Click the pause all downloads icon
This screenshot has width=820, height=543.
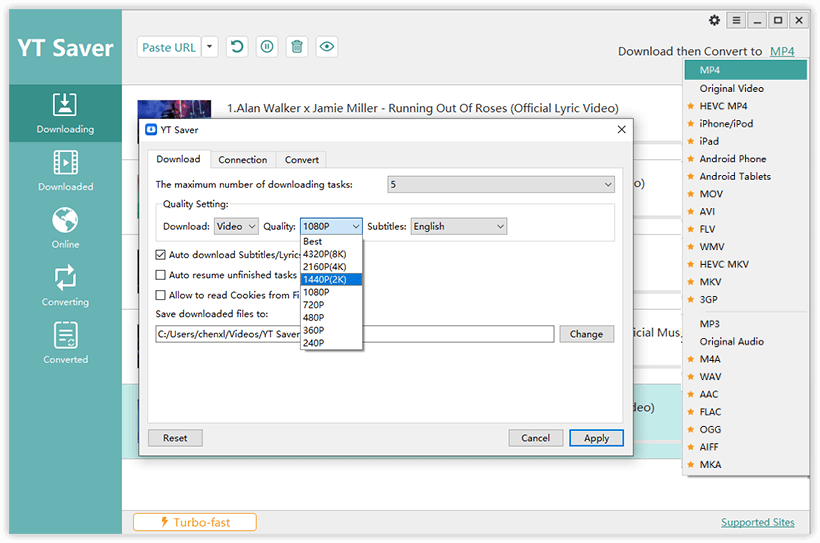point(267,47)
